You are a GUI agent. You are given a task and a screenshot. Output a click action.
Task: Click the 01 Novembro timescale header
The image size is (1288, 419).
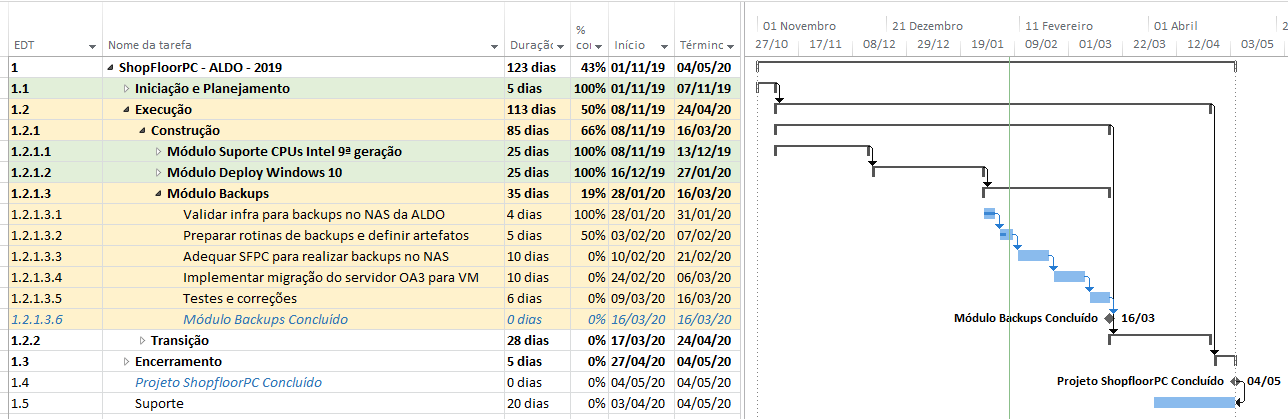pyautogui.click(x=799, y=26)
